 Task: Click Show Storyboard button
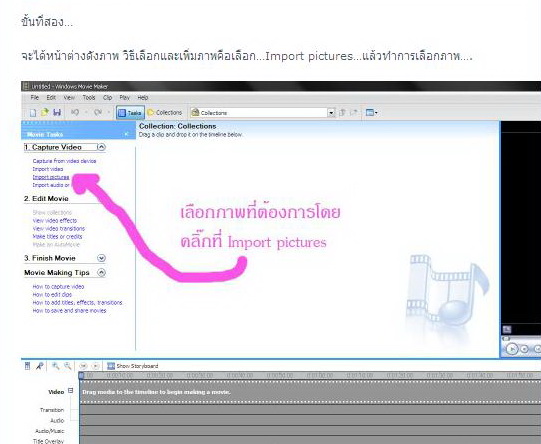(132, 366)
